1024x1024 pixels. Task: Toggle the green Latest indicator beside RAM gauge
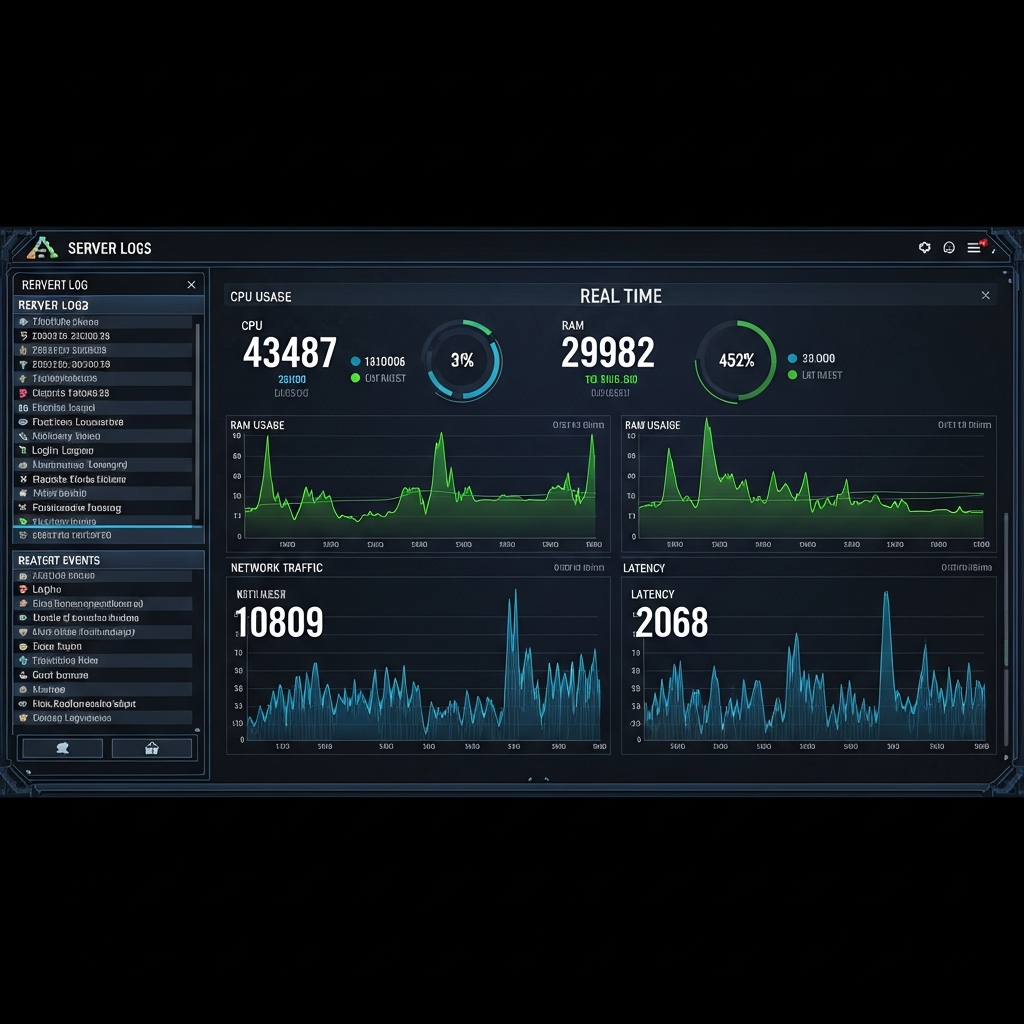tap(790, 374)
